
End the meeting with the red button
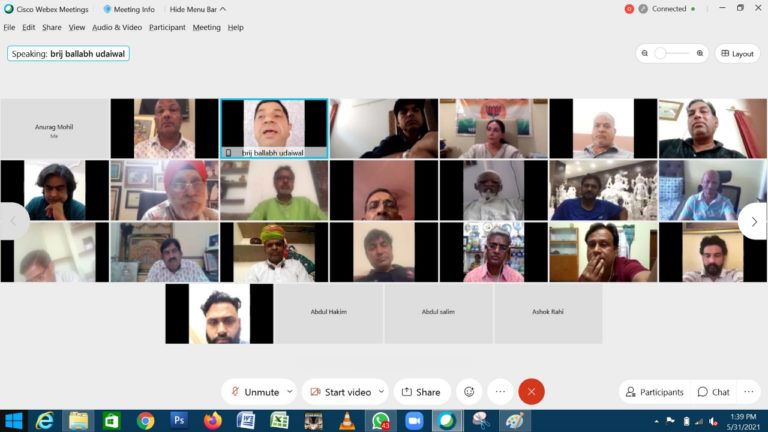532,392
